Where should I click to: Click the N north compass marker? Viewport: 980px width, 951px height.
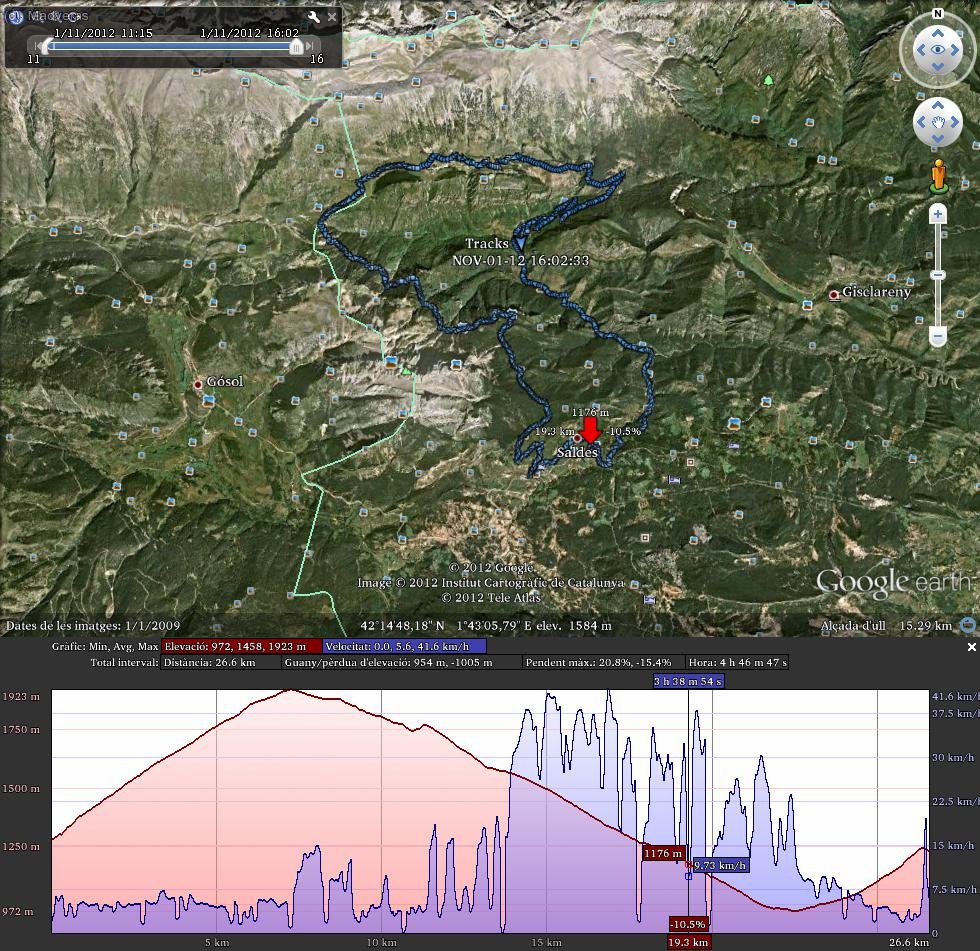pyautogui.click(x=938, y=14)
